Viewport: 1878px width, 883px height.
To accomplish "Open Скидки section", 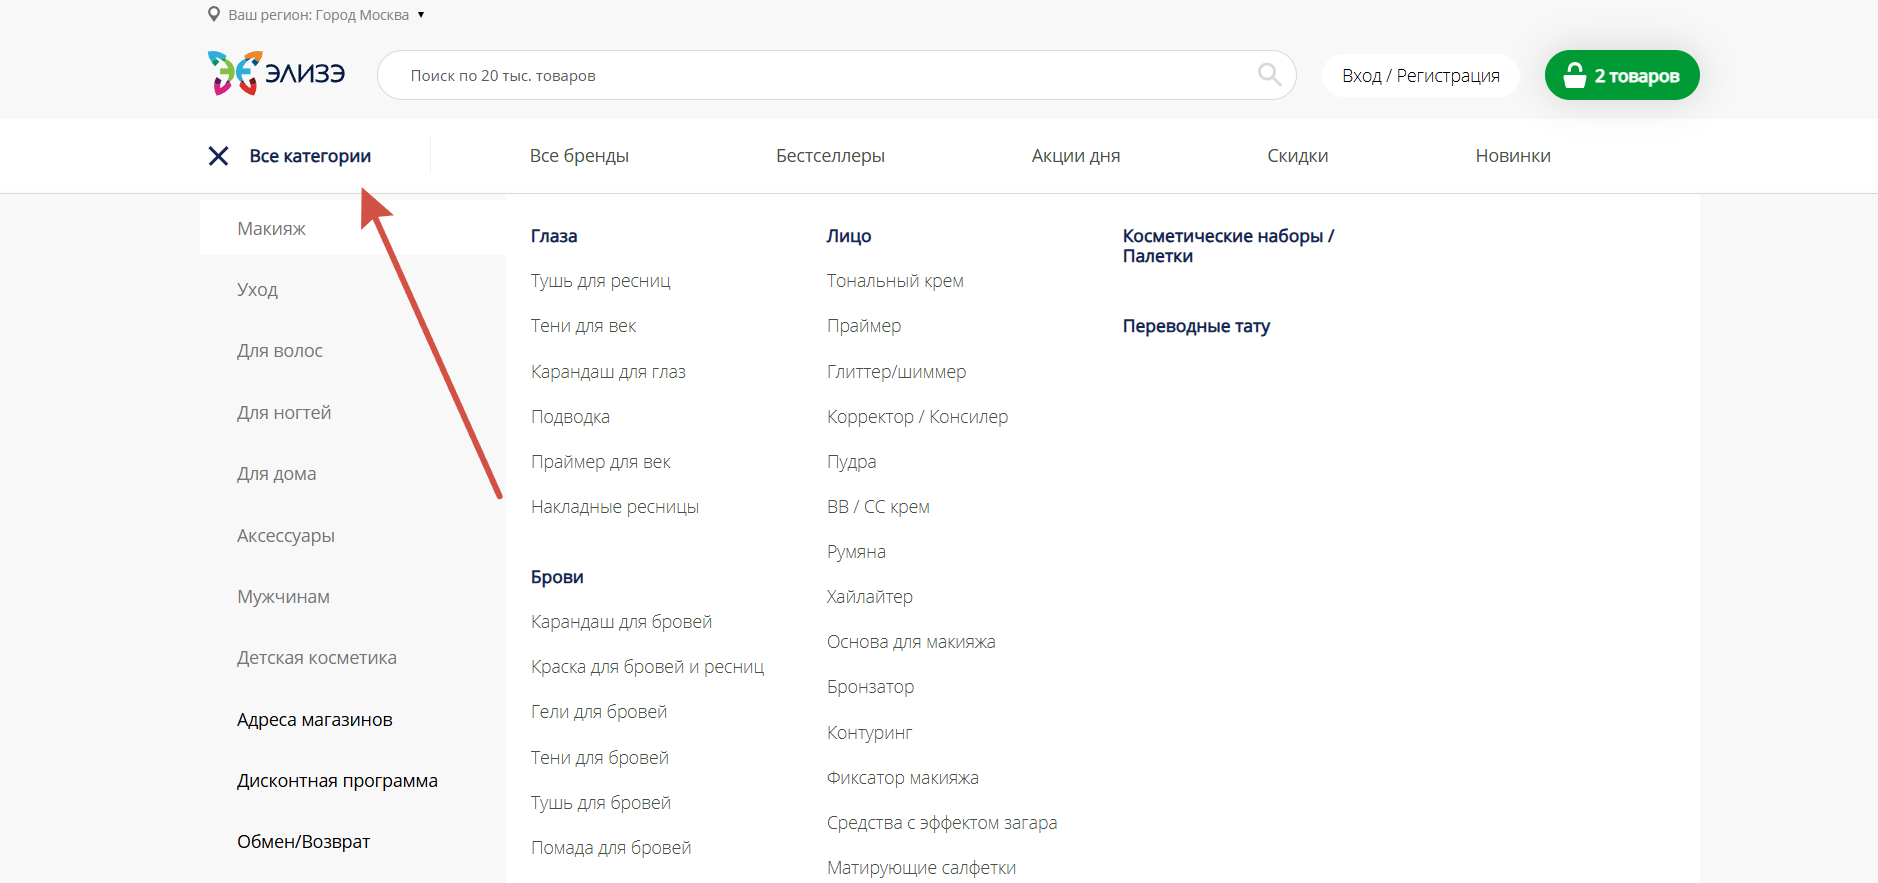I will pos(1298,156).
